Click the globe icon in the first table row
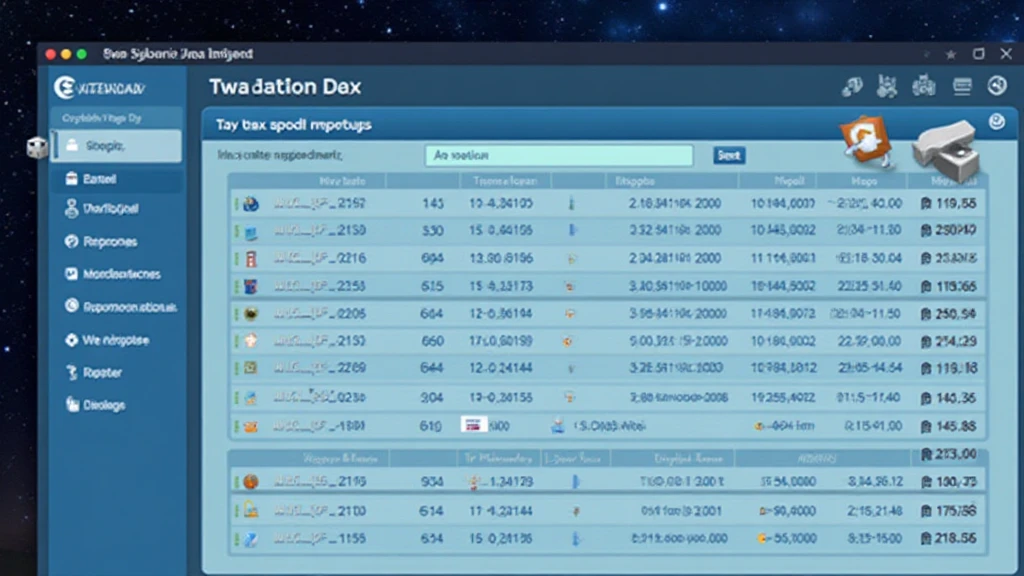 coord(250,203)
